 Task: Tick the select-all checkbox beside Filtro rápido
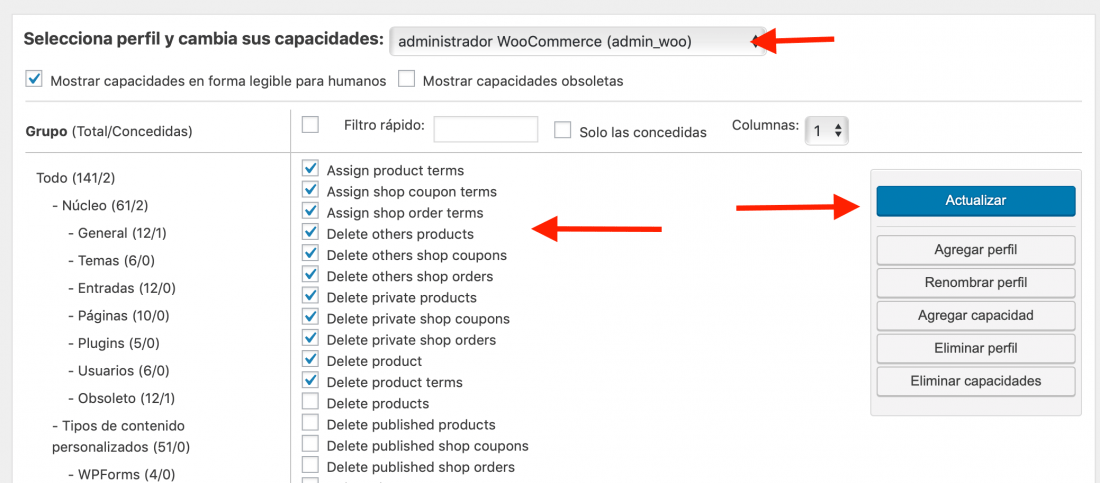tap(310, 124)
